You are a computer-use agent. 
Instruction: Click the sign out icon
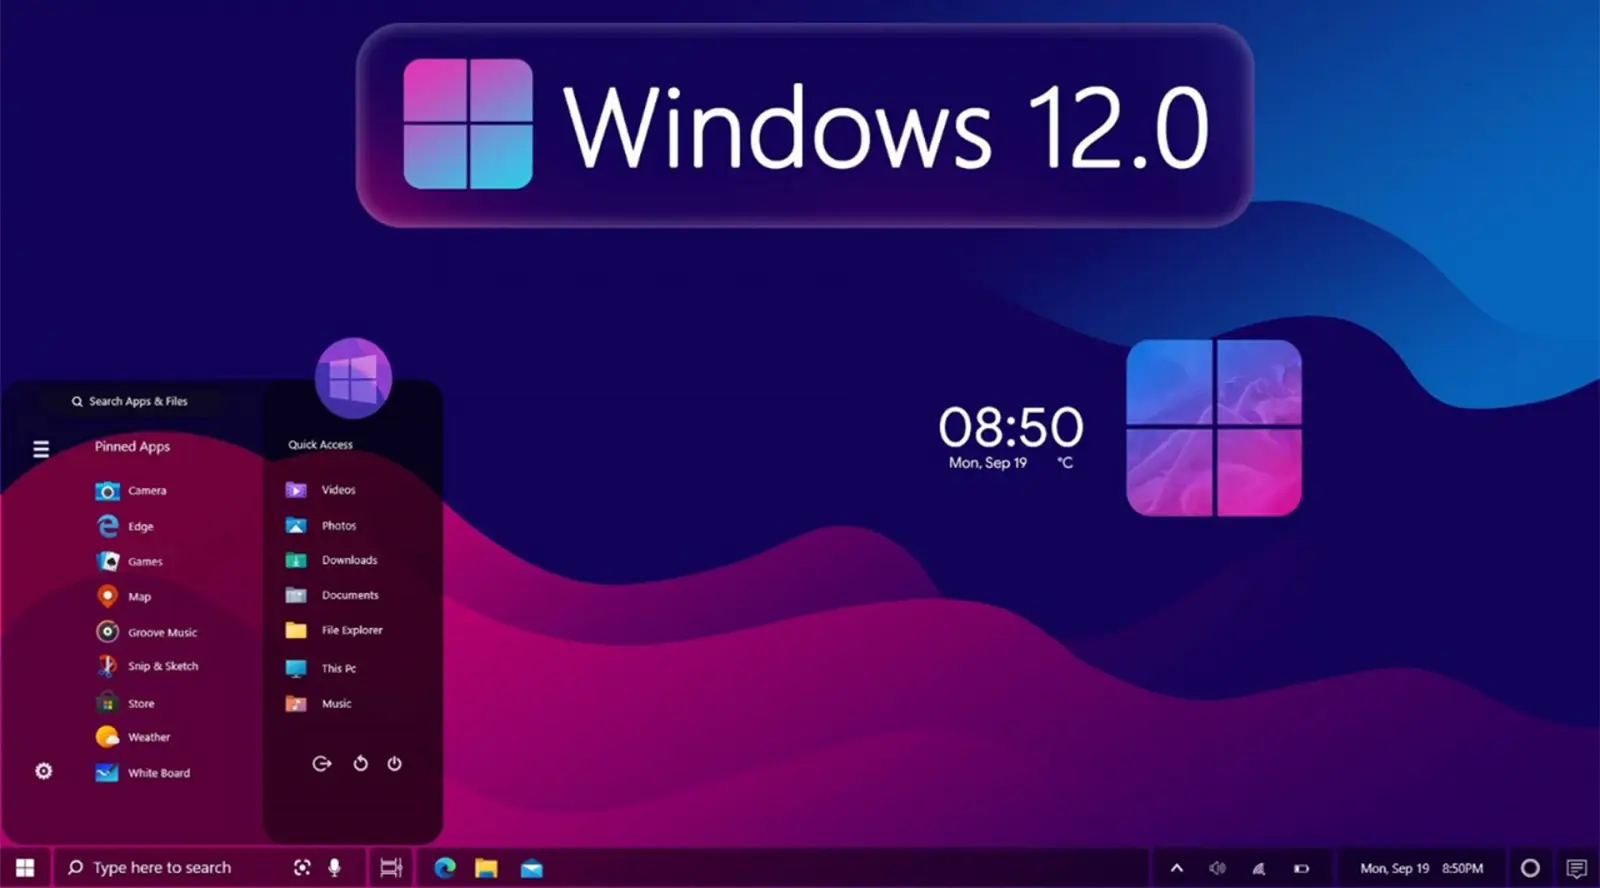pos(321,764)
